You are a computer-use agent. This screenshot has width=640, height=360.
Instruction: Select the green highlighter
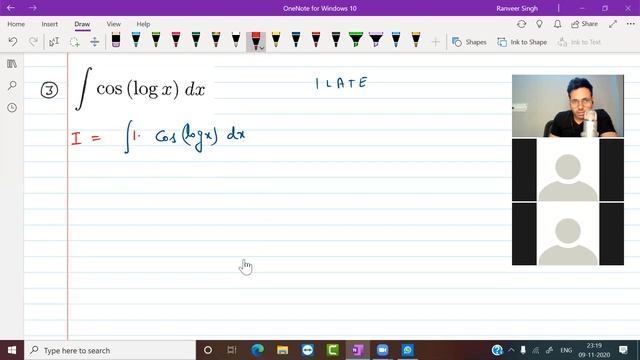[x=356, y=40]
